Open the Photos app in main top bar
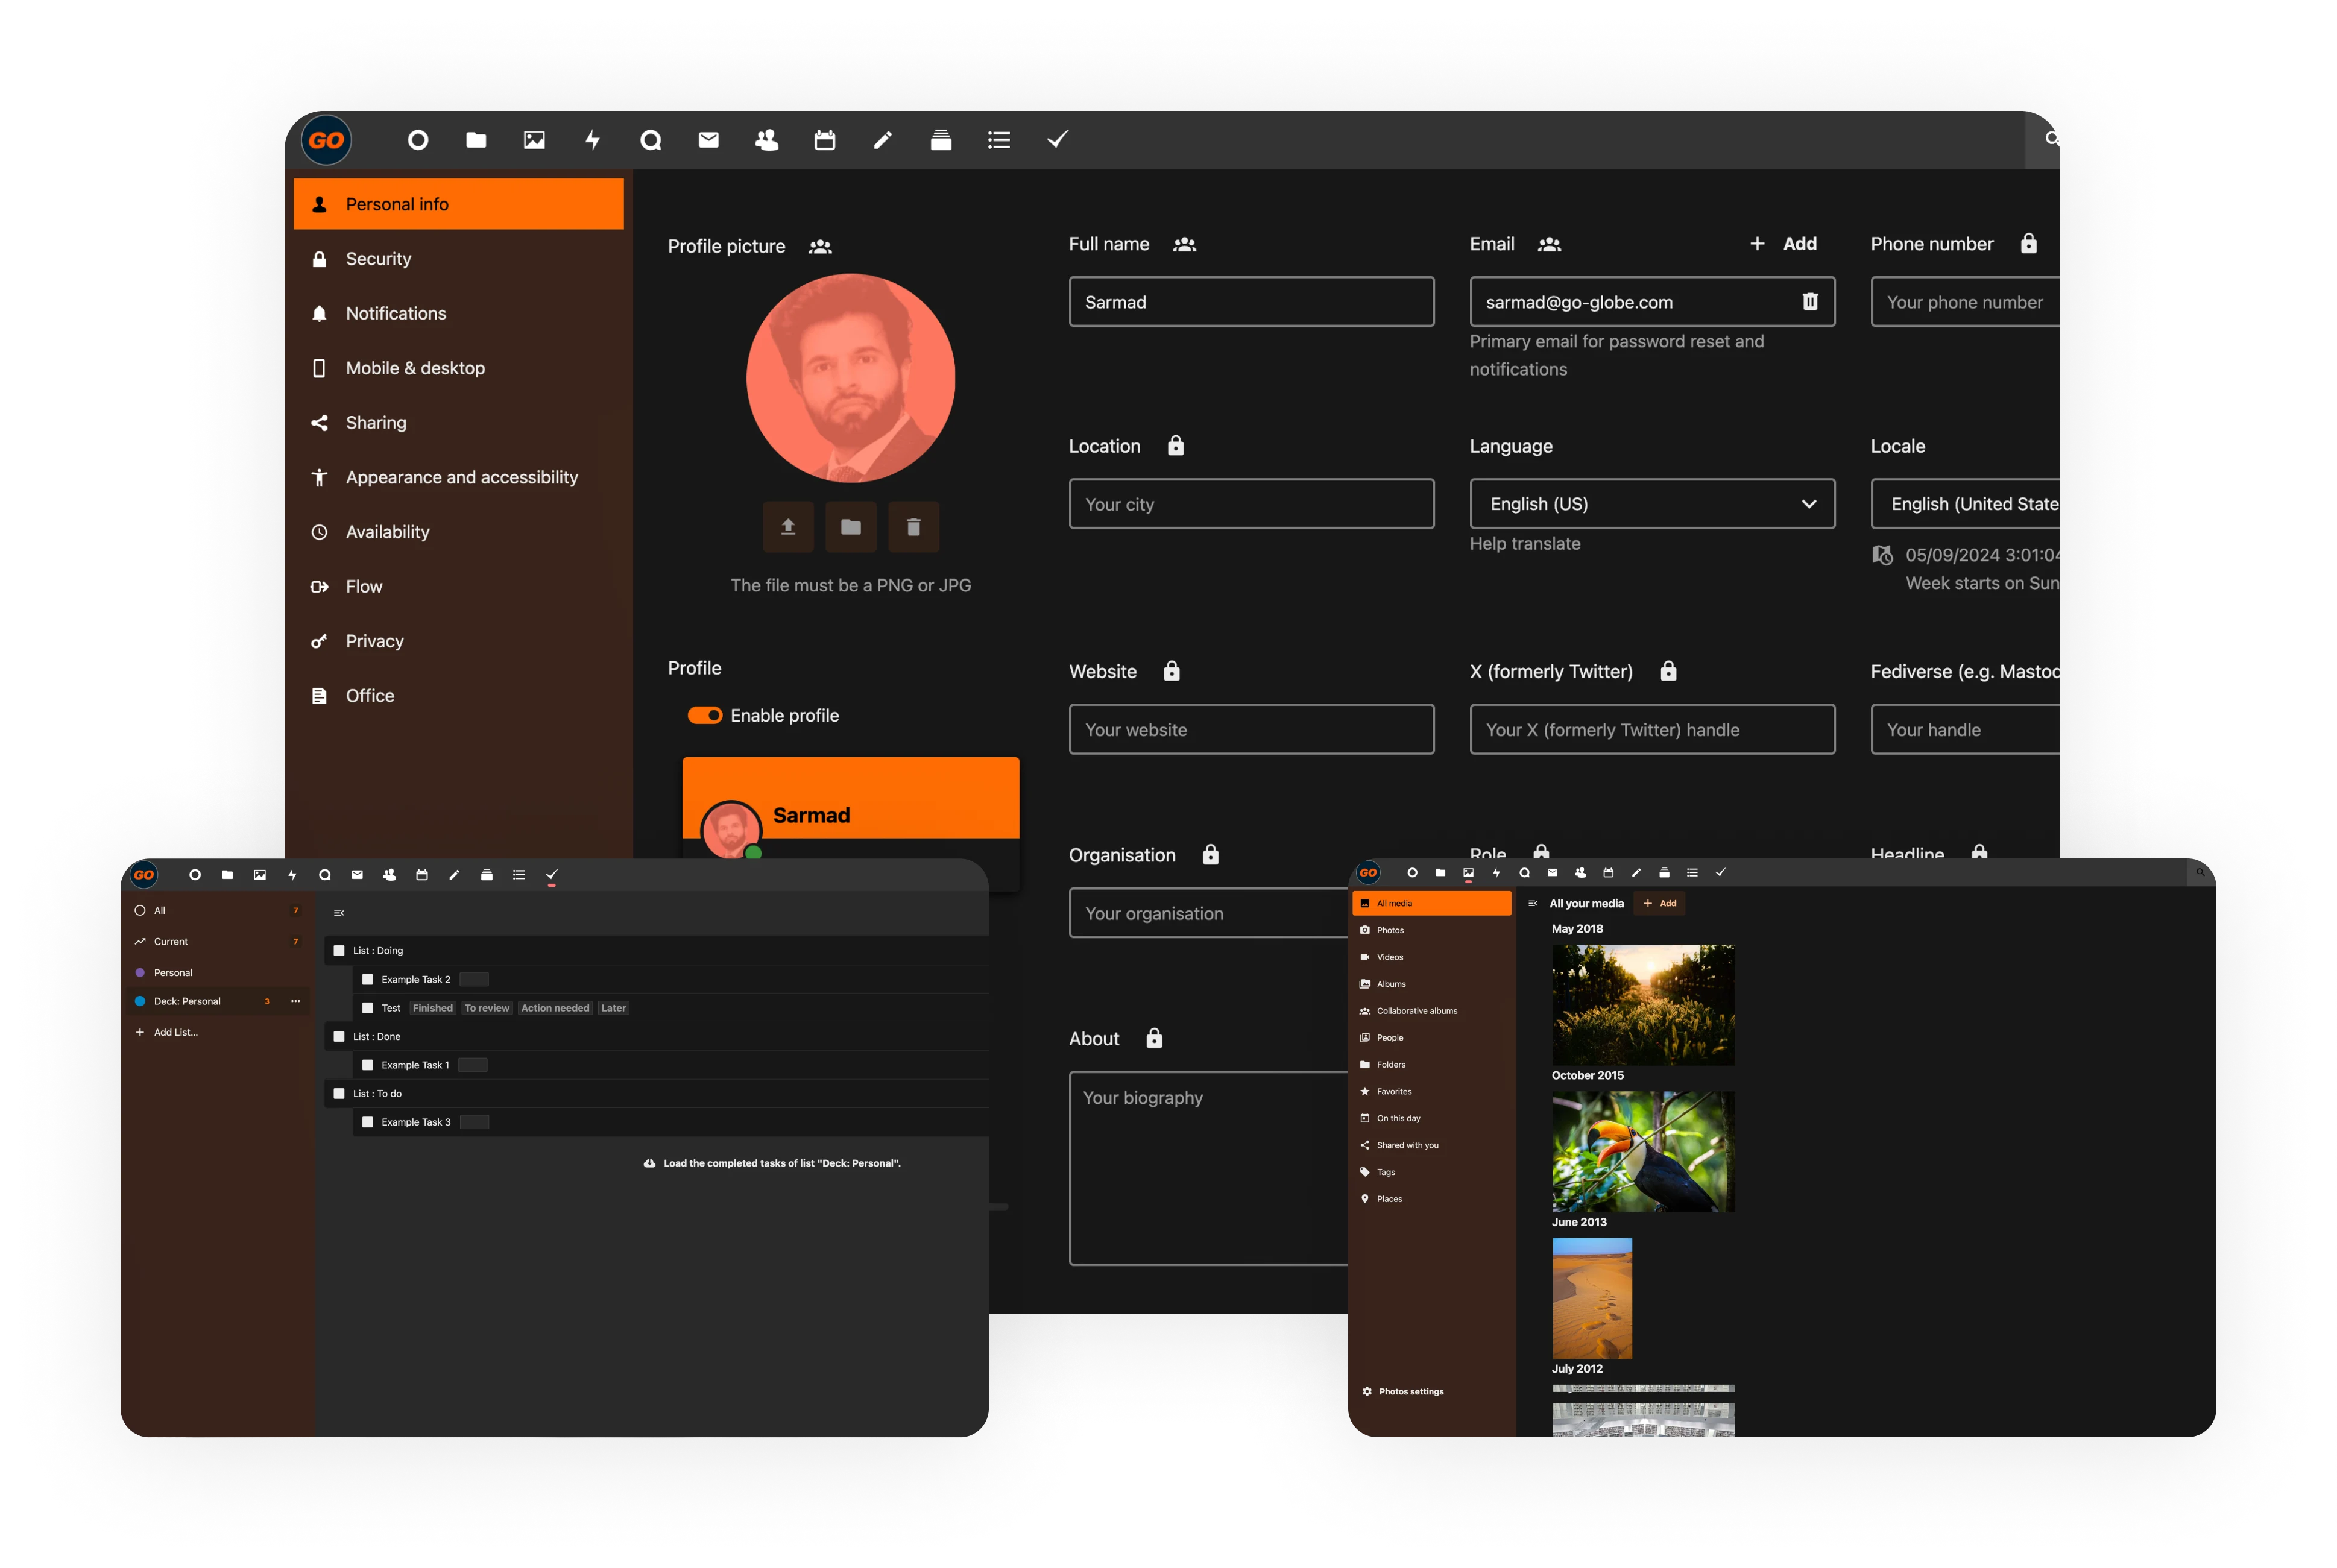Screen dimensions: 2337x1568 [534, 140]
